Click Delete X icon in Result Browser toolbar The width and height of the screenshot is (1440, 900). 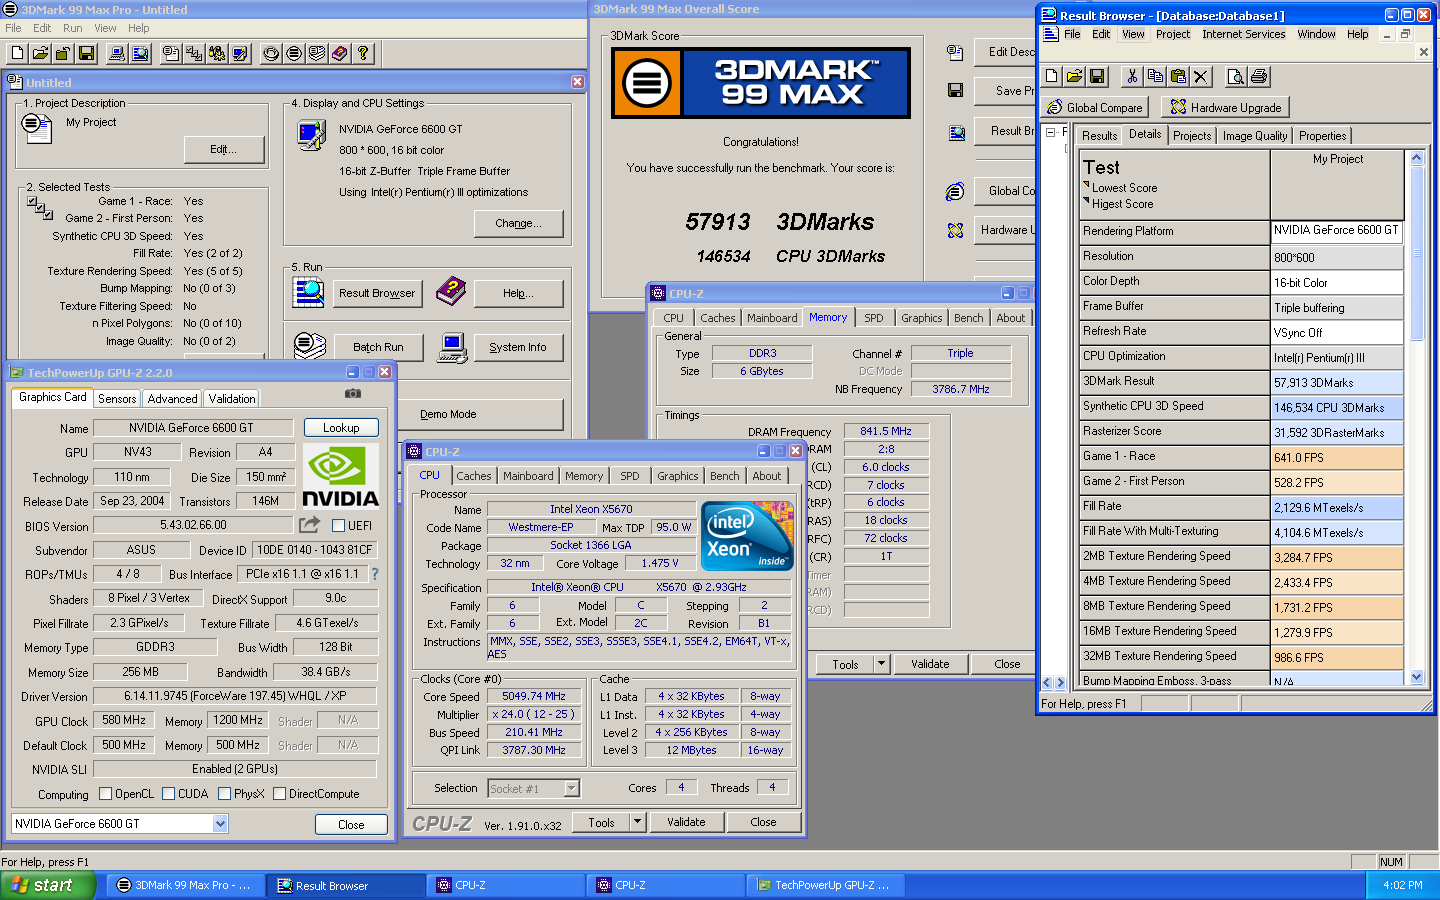tap(1201, 76)
